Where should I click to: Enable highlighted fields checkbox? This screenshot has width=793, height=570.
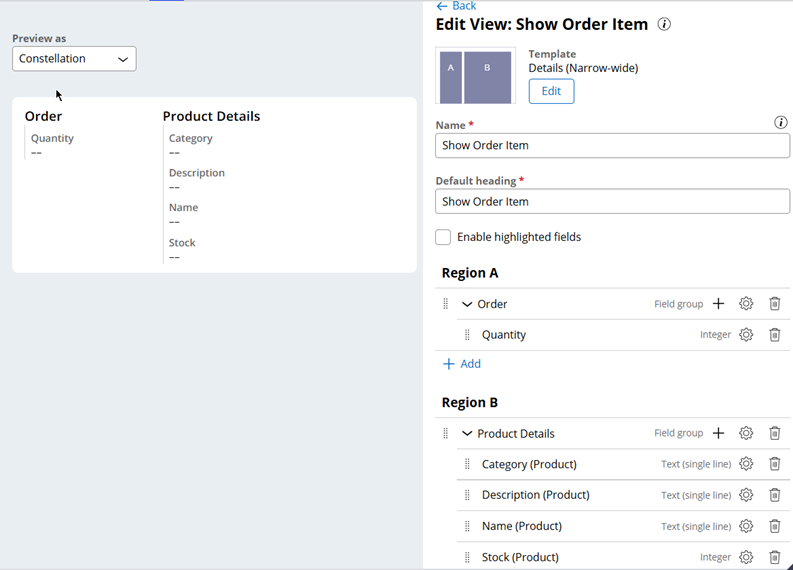coord(443,237)
